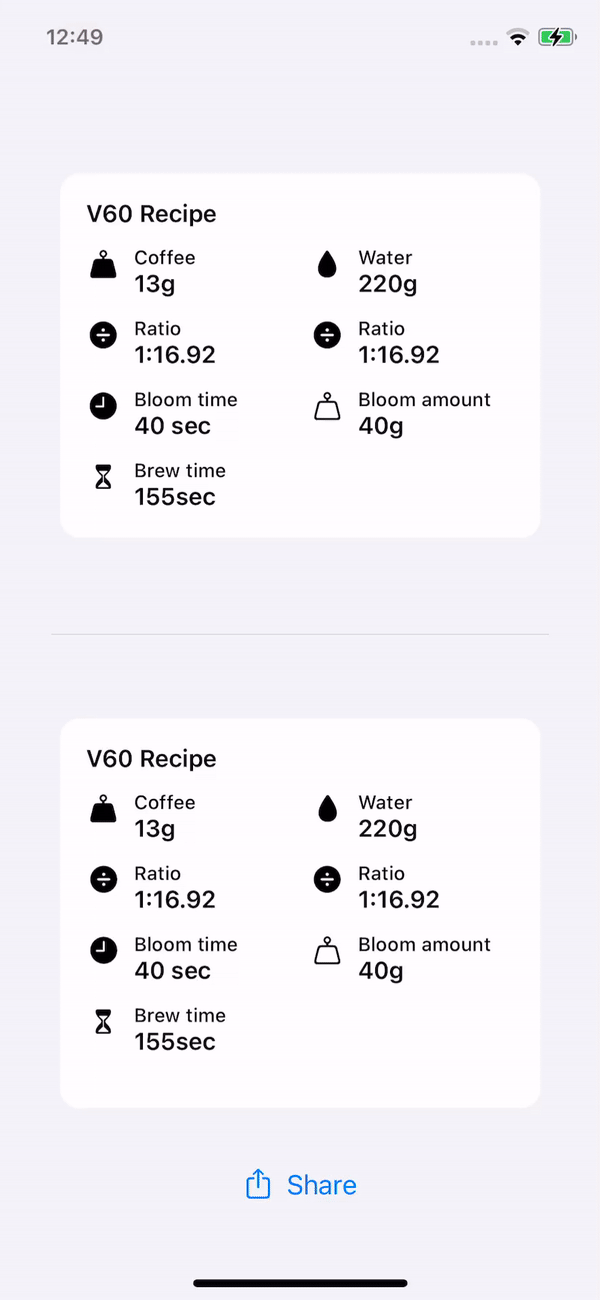
Task: Click the coffee scale icon in bottom card
Action: (x=103, y=811)
